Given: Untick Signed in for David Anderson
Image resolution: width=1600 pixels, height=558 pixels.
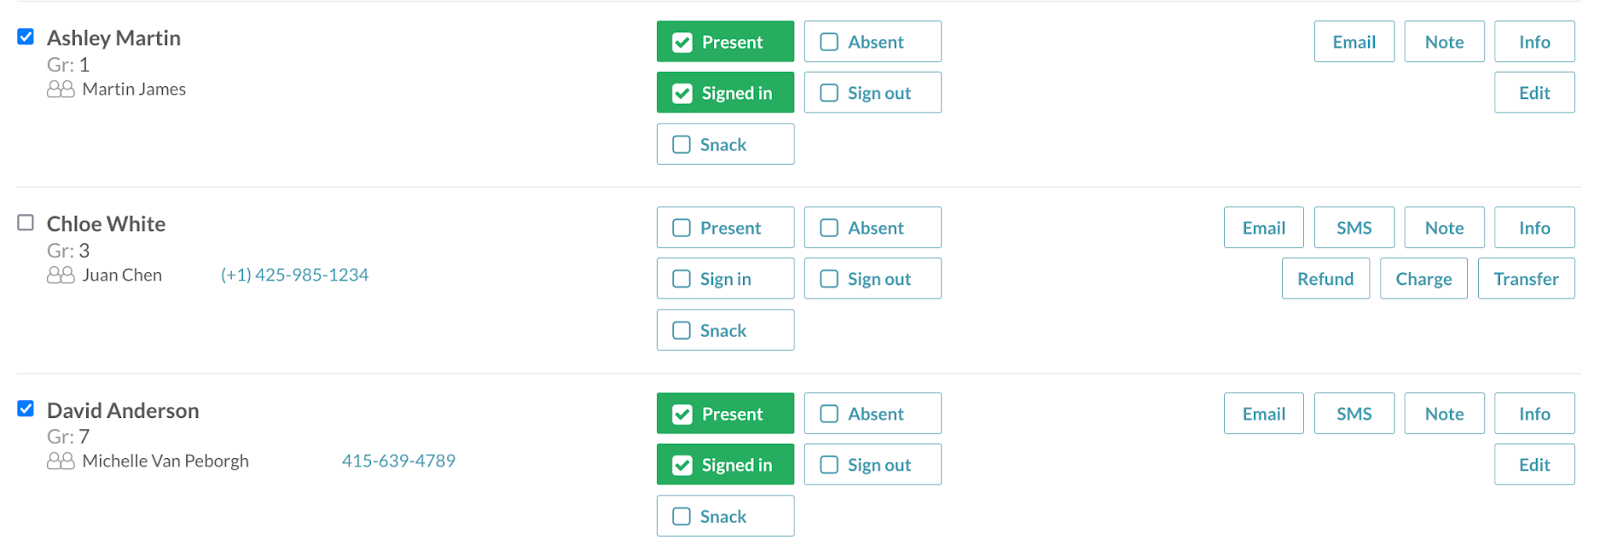Looking at the screenshot, I should pos(725,465).
